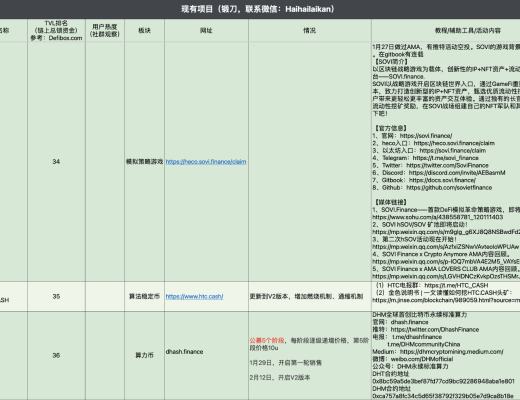Select the 【媒体链接】 heading line
Screen dimensions: 520x400
coord(390,202)
